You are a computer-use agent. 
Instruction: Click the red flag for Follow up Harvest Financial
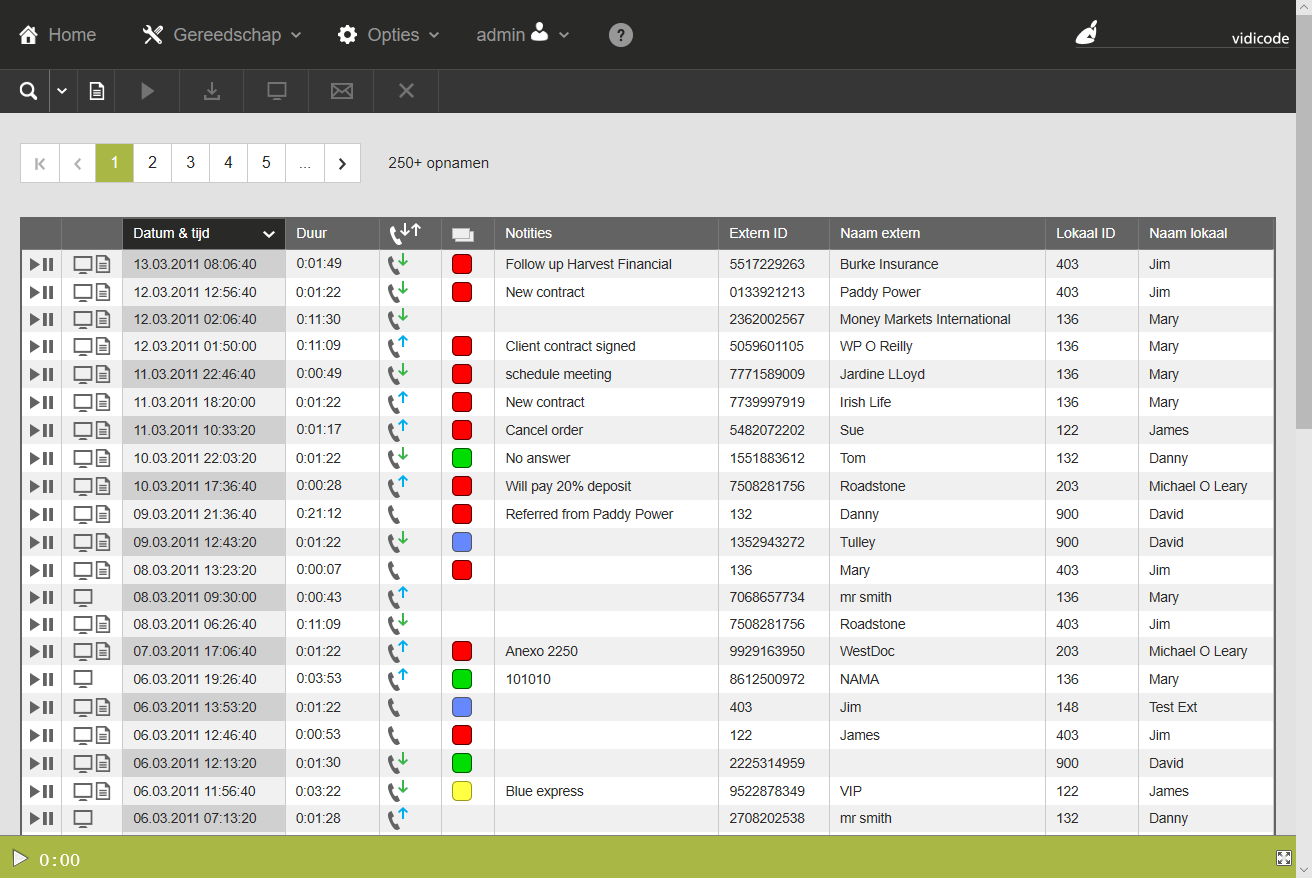[x=462, y=264]
